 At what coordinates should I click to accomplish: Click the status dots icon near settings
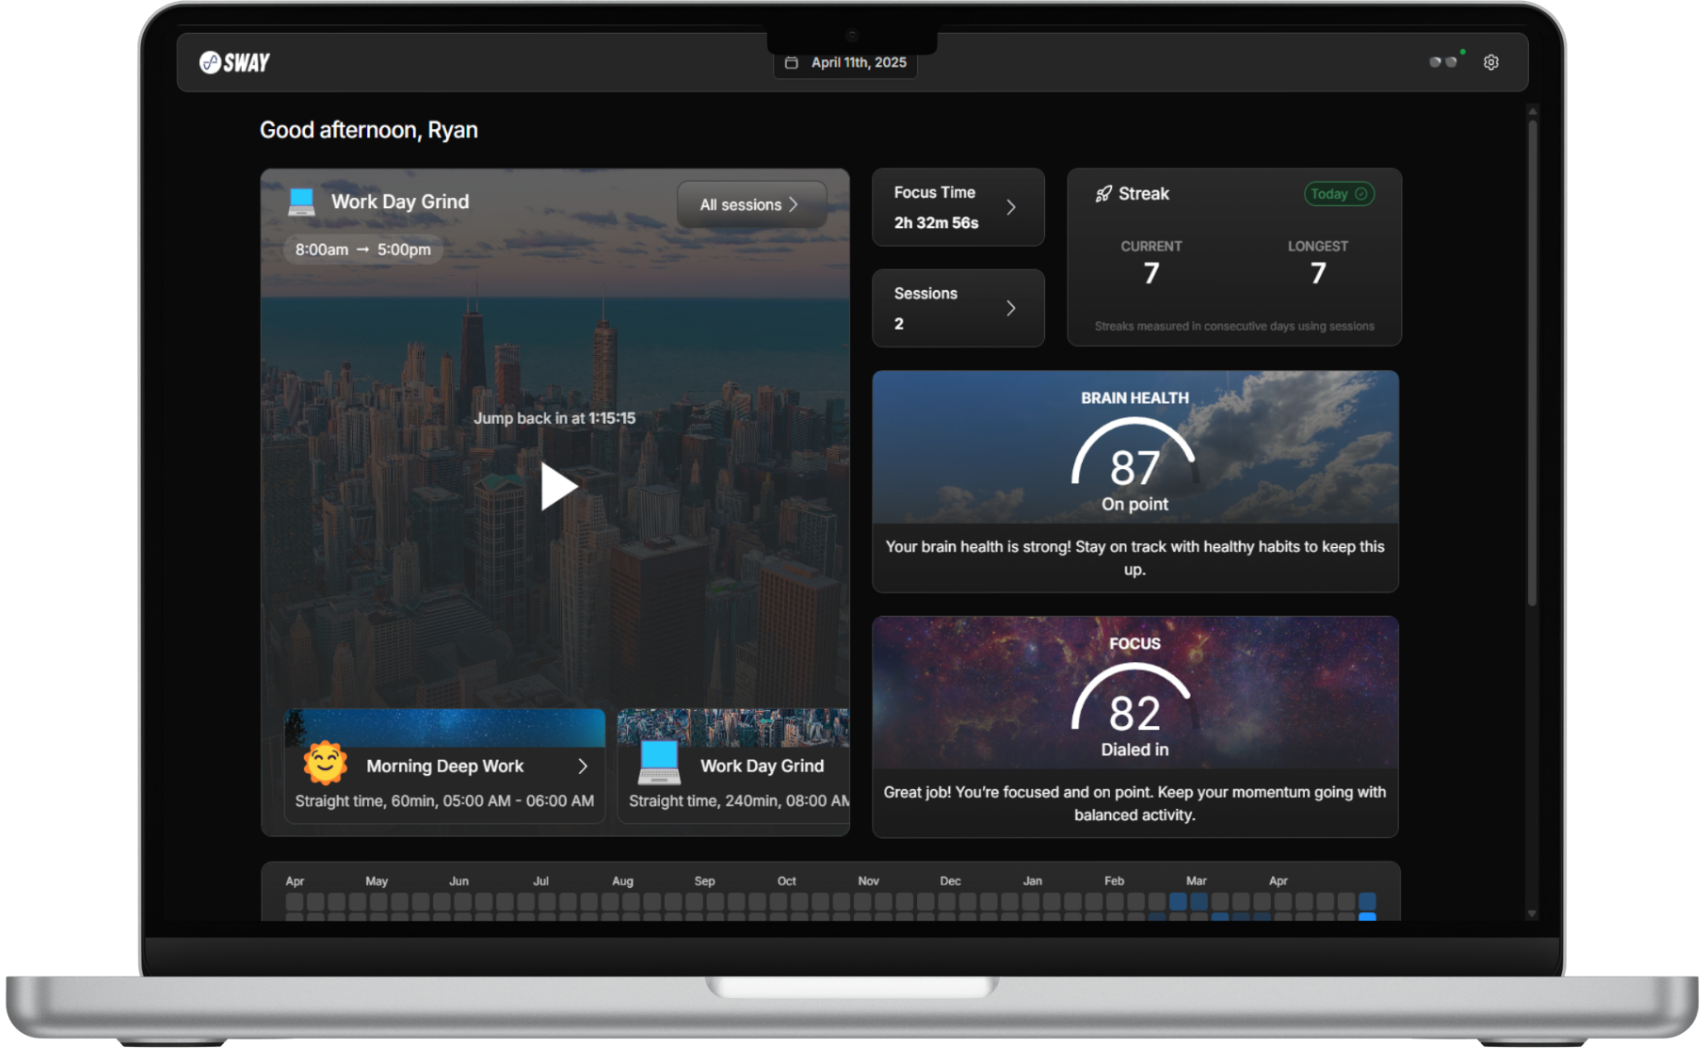(x=1443, y=62)
